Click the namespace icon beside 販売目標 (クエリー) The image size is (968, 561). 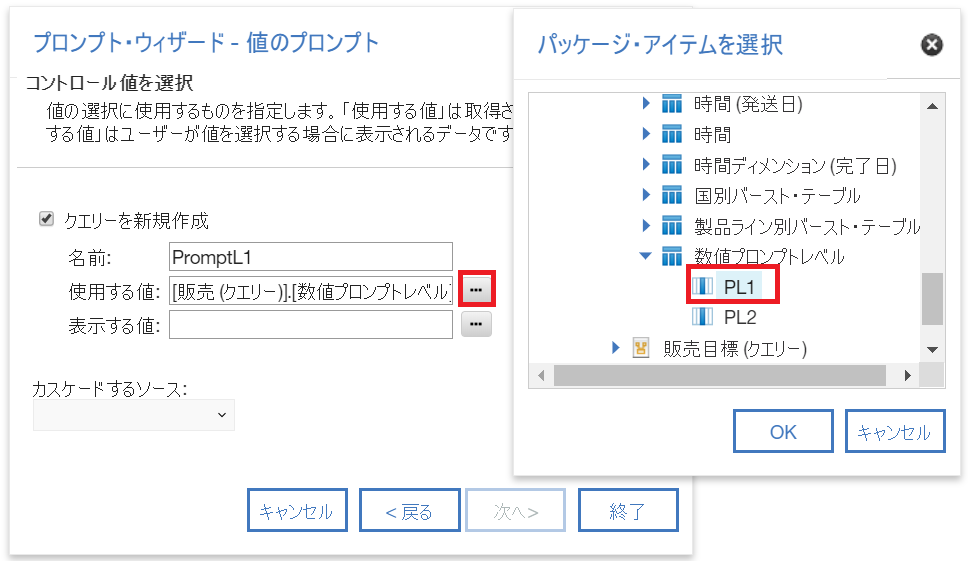[x=641, y=348]
